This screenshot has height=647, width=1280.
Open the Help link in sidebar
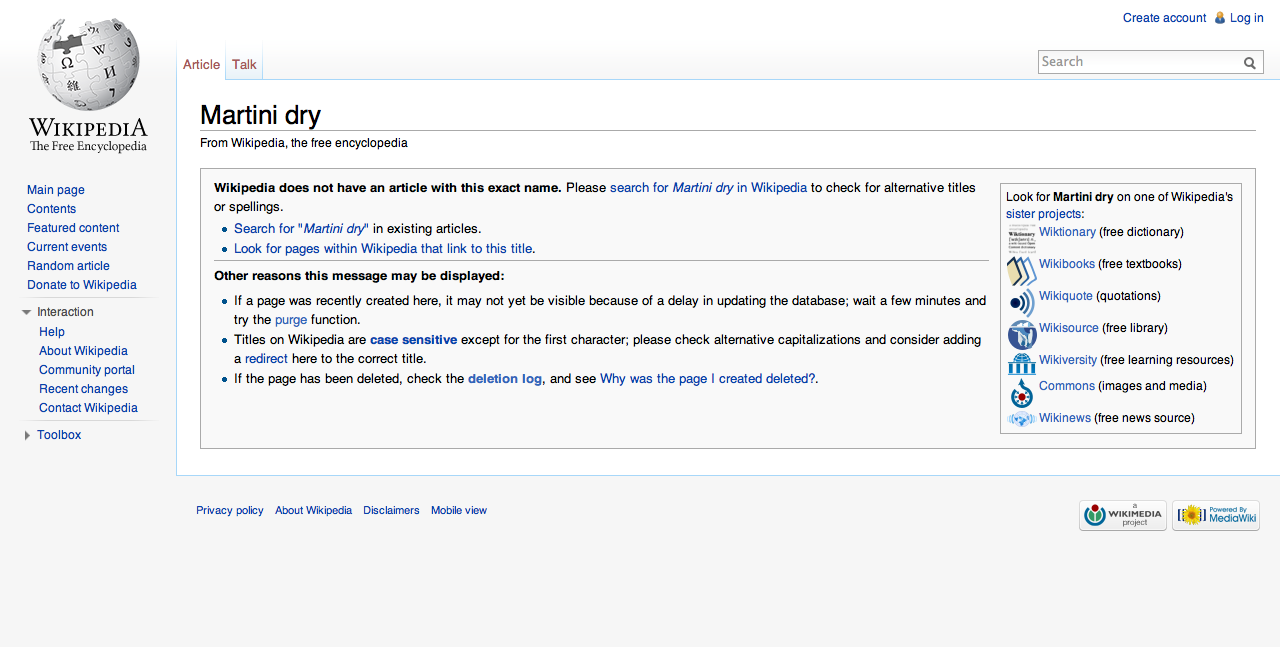pos(52,332)
